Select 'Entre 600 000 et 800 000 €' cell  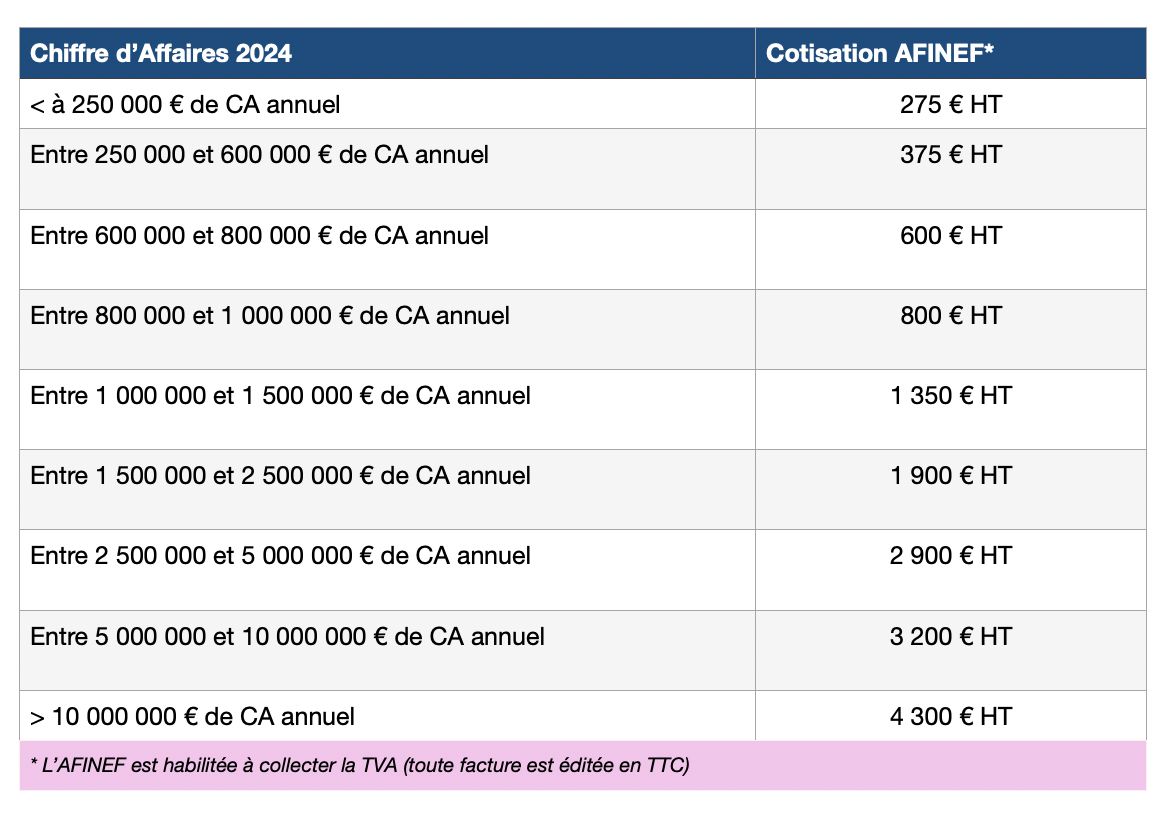tap(260, 236)
